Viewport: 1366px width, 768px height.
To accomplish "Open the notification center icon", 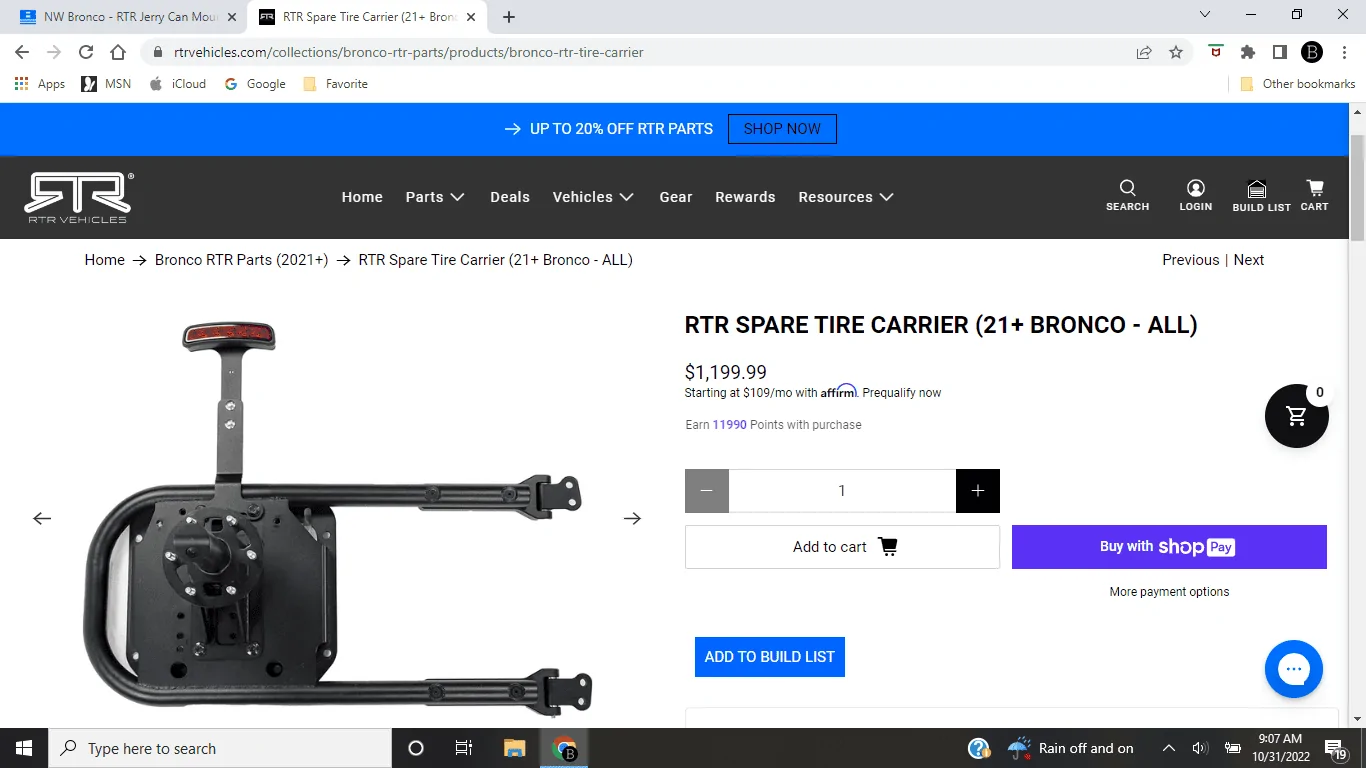I will point(1336,748).
